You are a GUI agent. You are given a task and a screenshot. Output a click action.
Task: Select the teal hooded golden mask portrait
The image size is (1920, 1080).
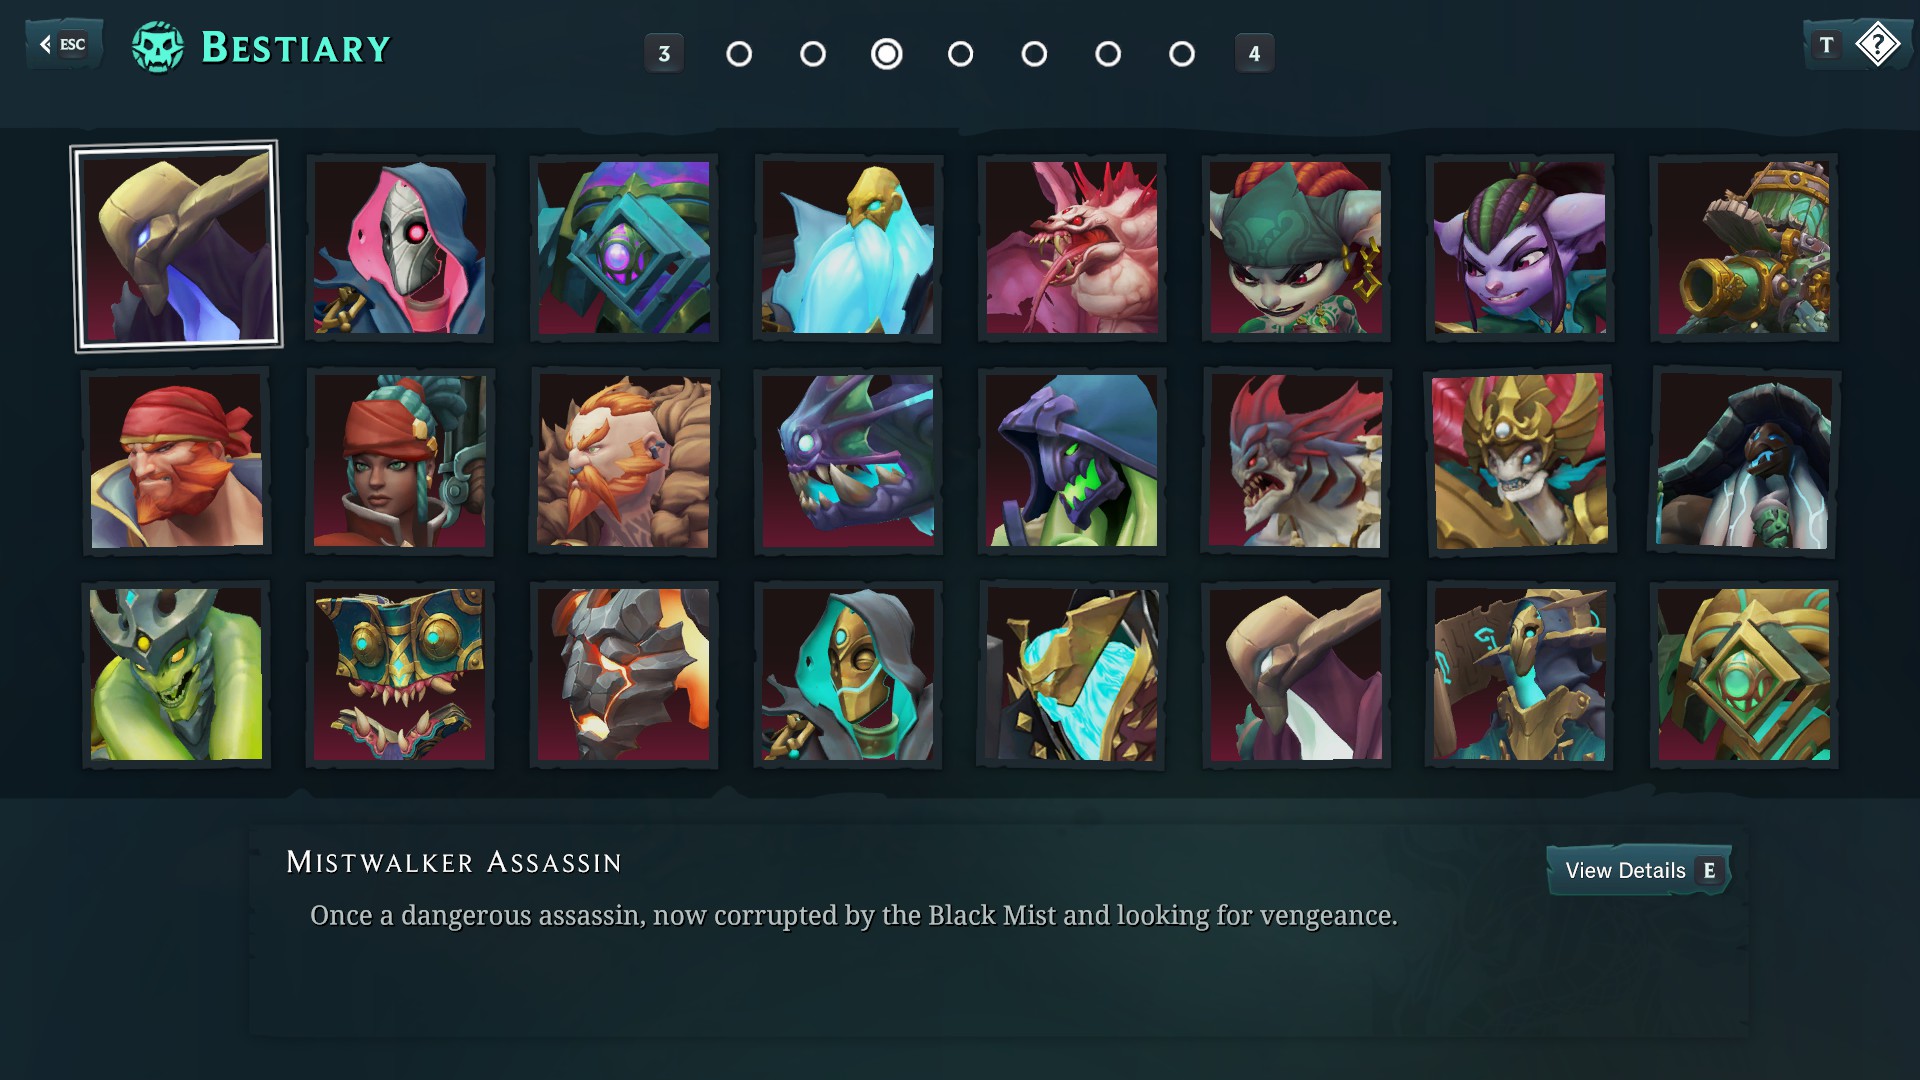848,674
